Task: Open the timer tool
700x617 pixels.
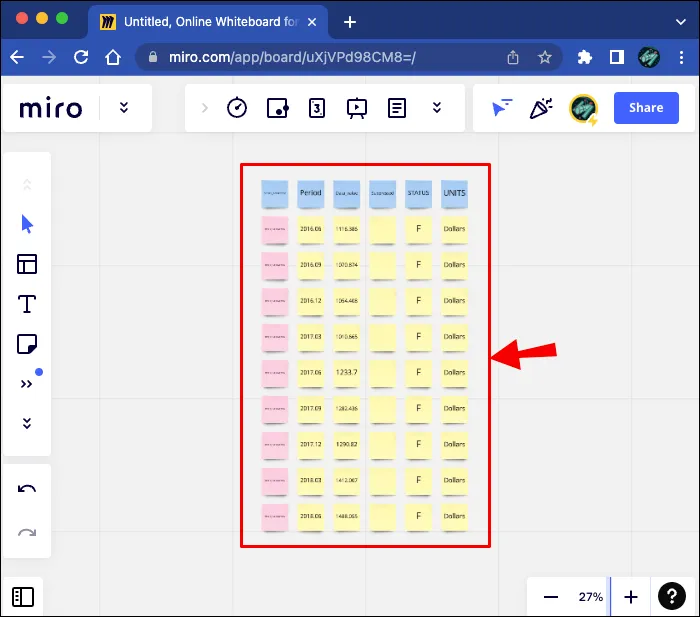Action: coord(237,108)
